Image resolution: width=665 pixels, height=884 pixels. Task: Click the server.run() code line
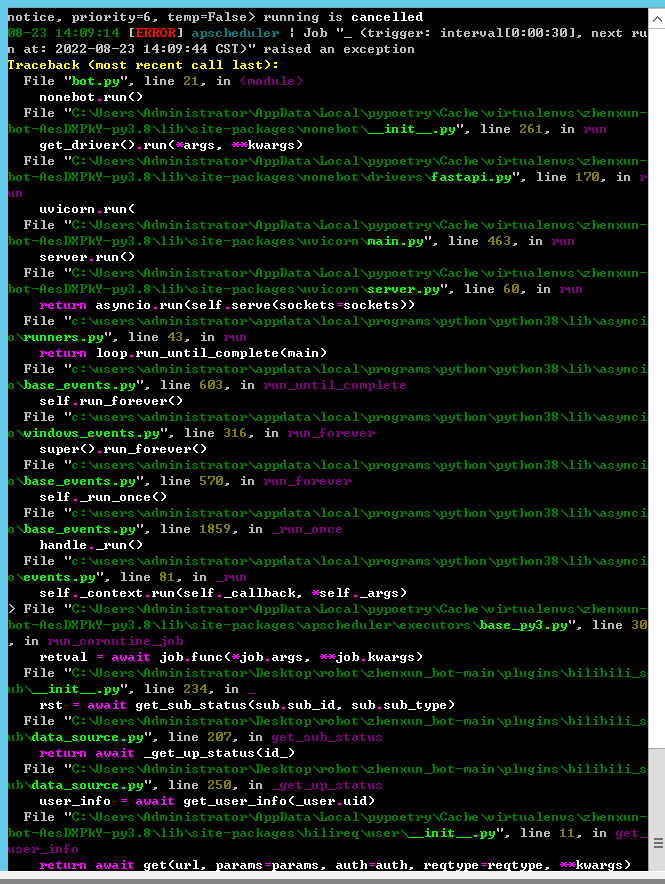(x=87, y=257)
